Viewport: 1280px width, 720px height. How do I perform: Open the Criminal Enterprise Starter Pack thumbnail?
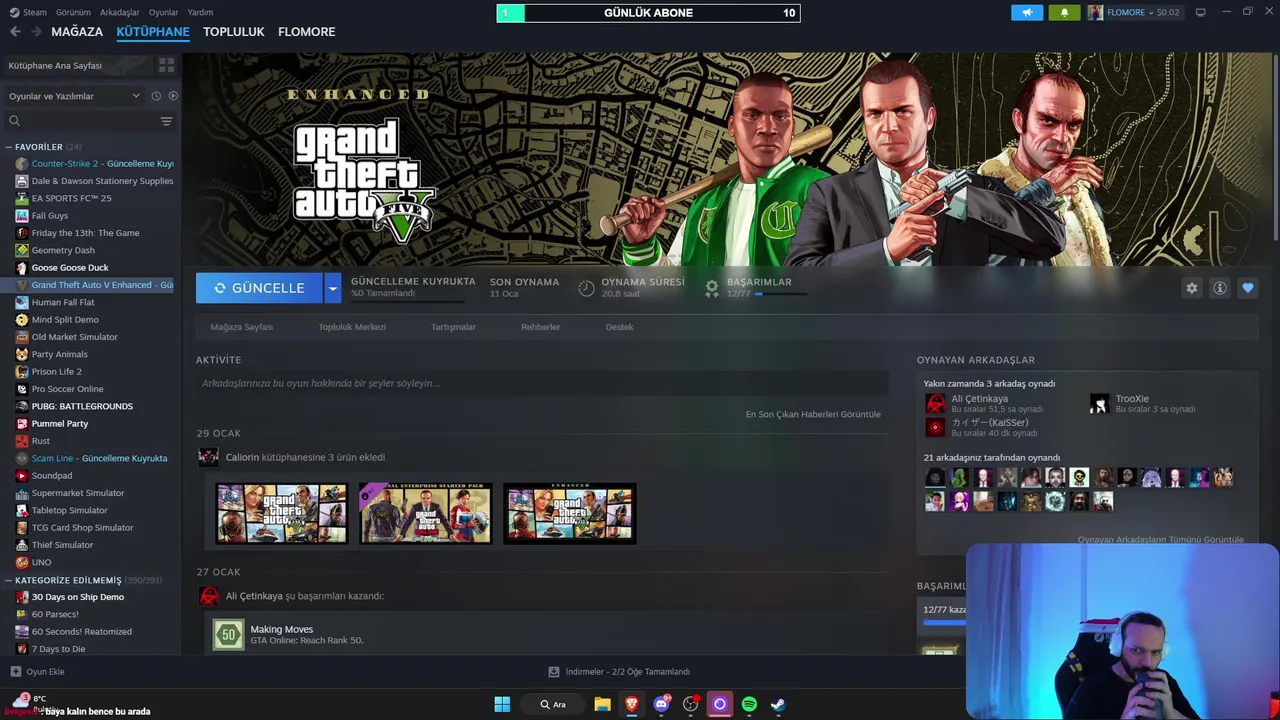point(426,513)
